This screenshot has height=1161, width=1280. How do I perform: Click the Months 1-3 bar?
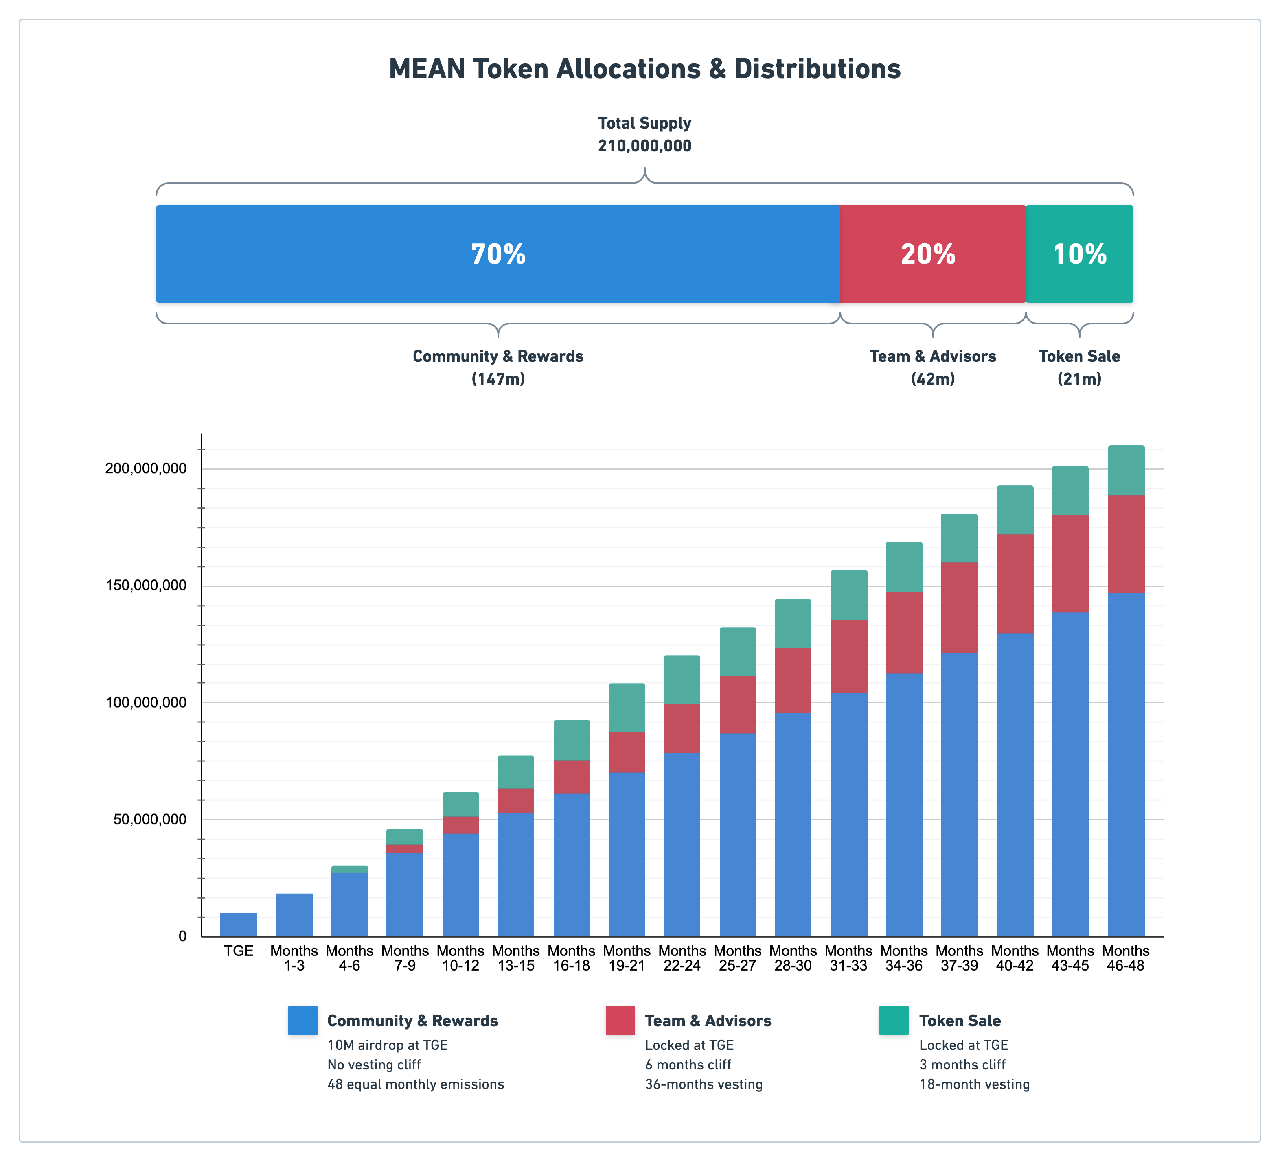coord(294,915)
